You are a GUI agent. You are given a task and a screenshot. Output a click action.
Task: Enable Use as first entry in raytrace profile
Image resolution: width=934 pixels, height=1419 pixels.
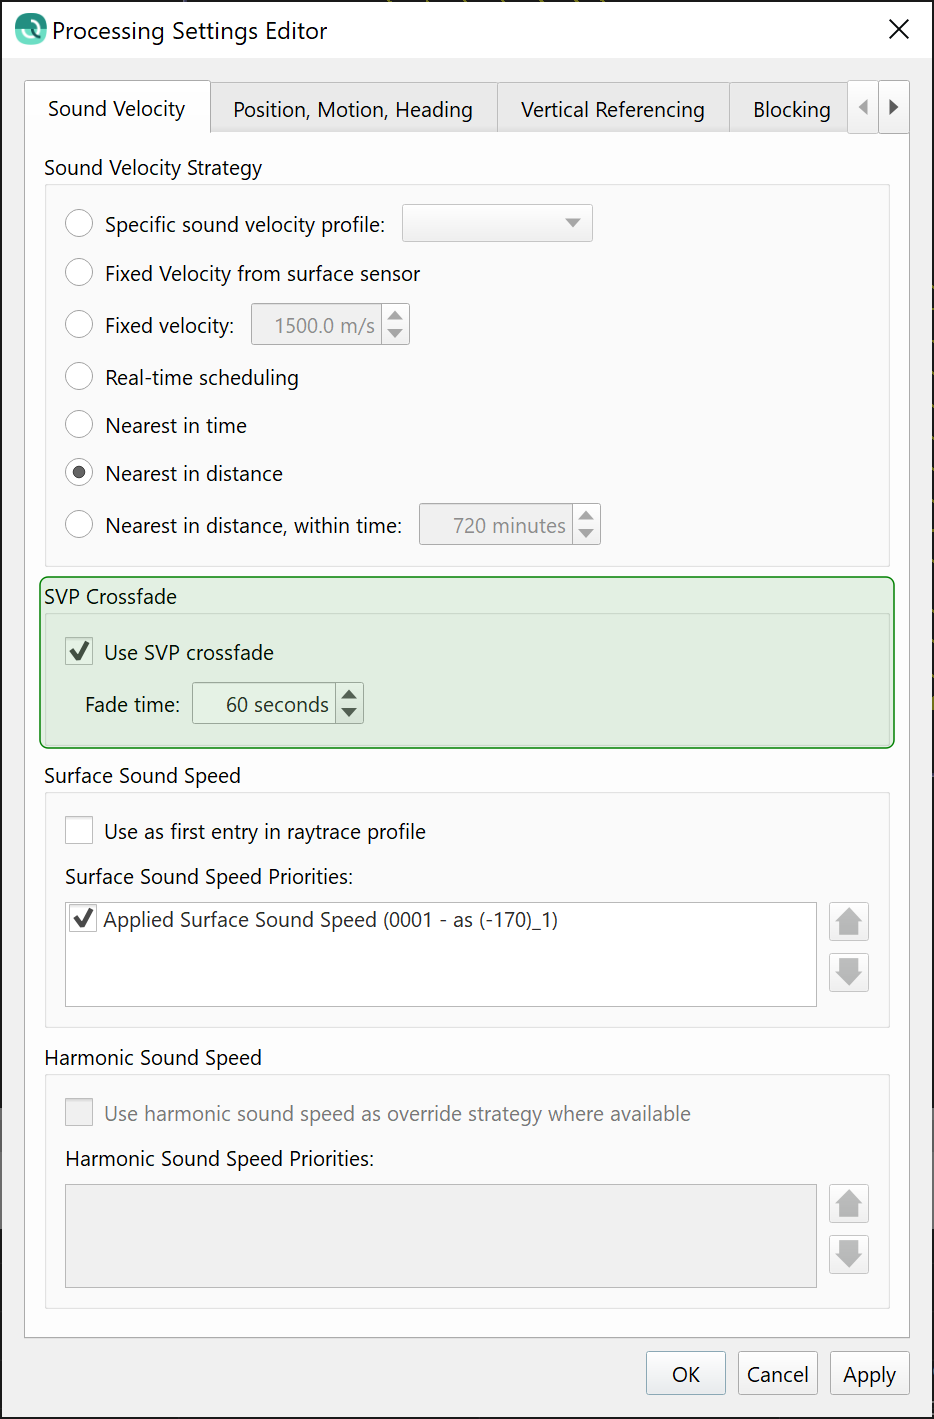[79, 831]
